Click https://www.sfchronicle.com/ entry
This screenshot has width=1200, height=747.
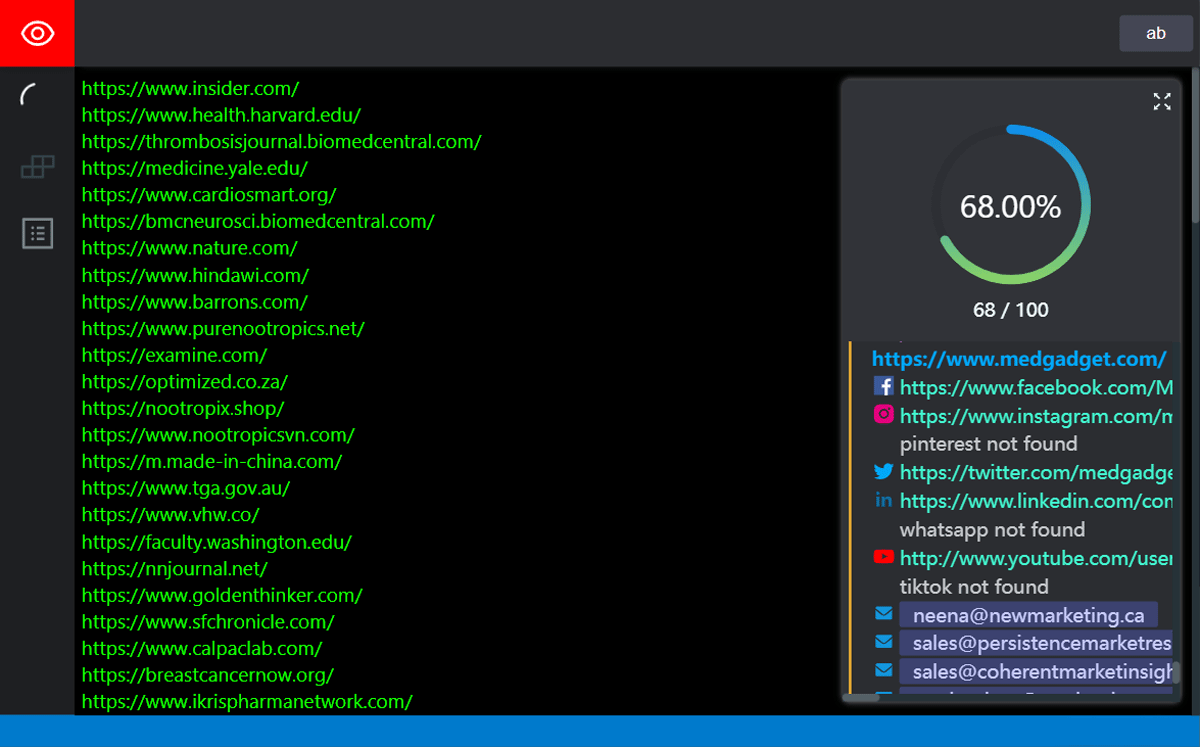[x=208, y=621]
